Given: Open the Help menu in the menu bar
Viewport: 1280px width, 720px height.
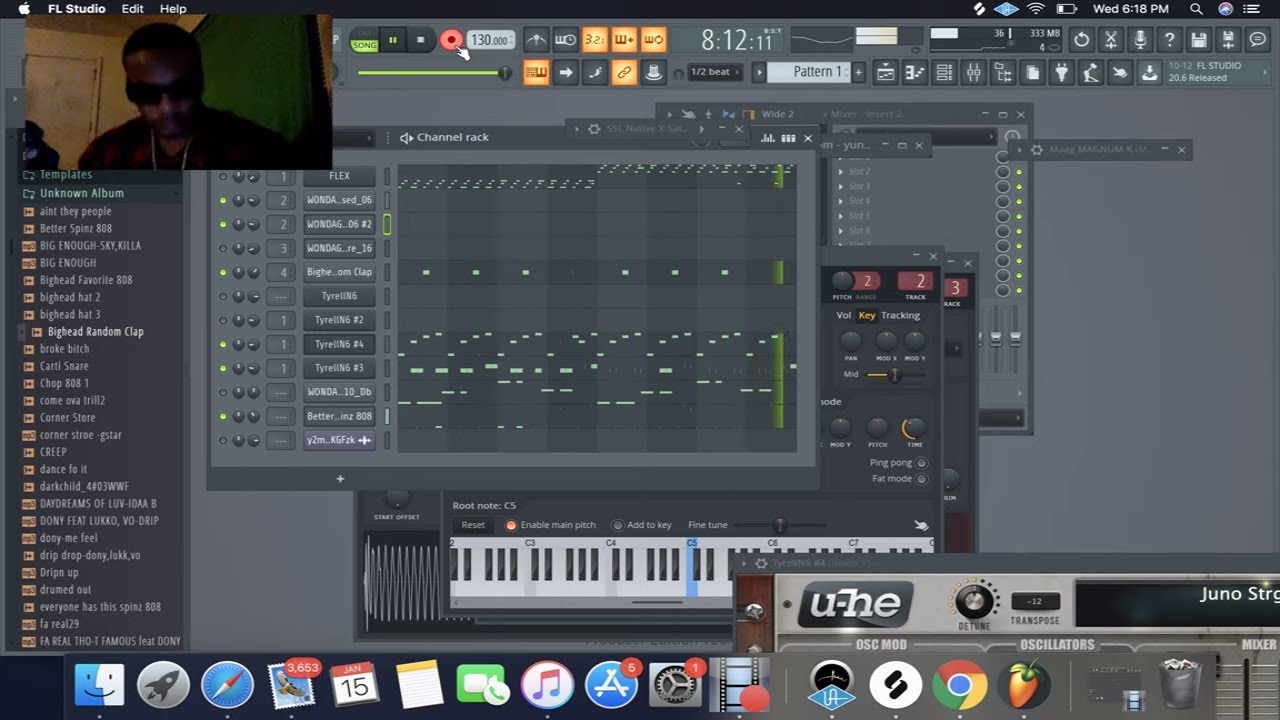Looking at the screenshot, I should click(173, 9).
